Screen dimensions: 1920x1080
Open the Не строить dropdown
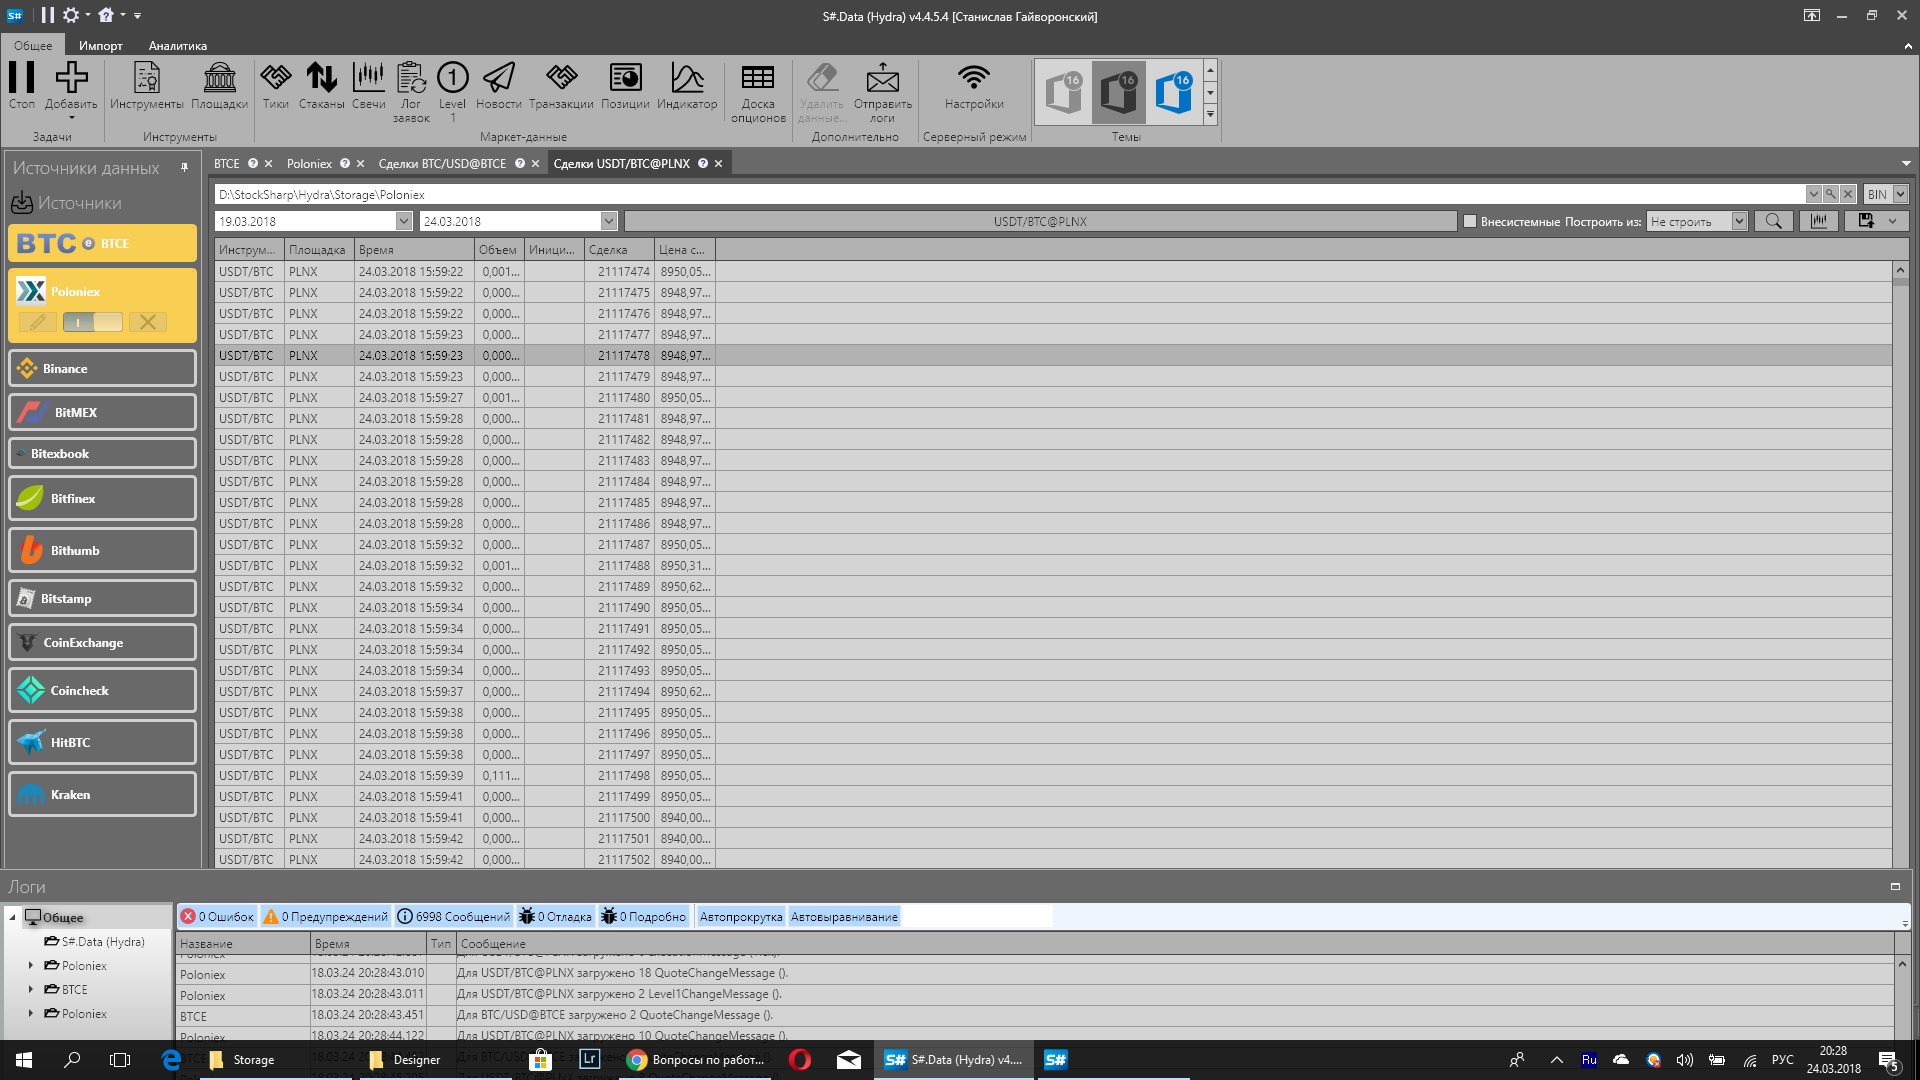[1739, 221]
